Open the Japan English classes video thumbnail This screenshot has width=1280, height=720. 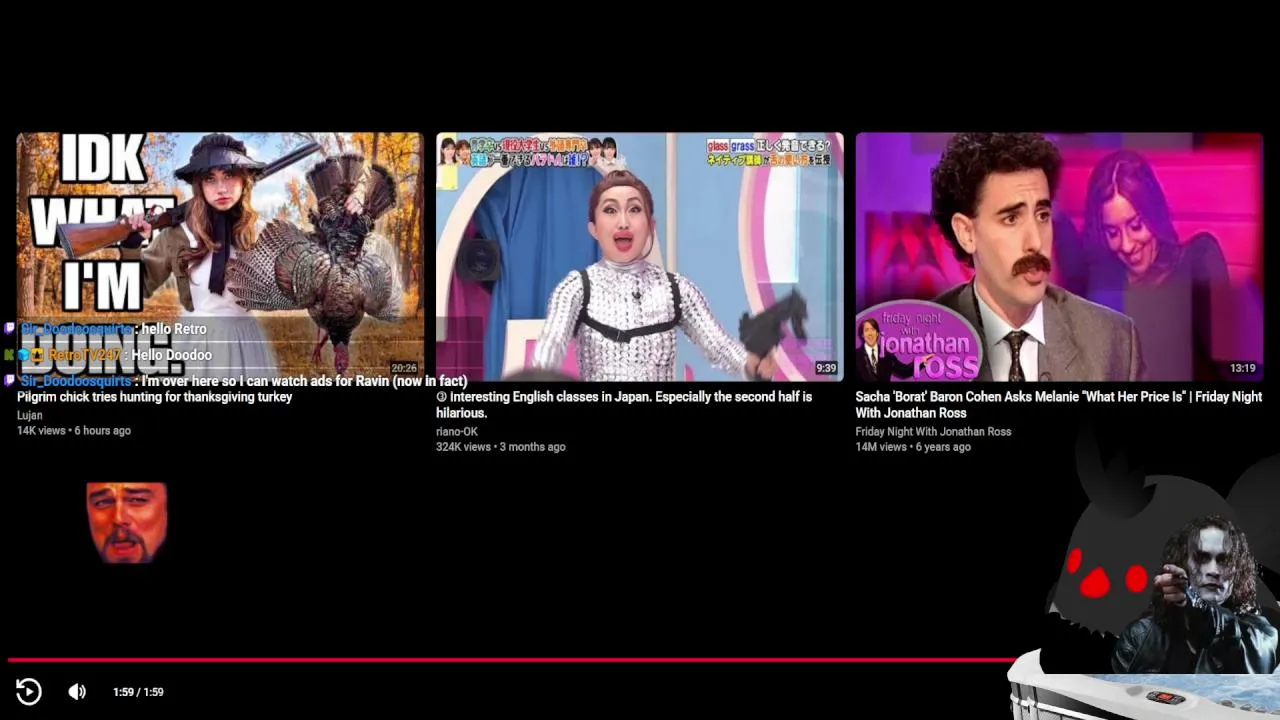click(x=640, y=256)
